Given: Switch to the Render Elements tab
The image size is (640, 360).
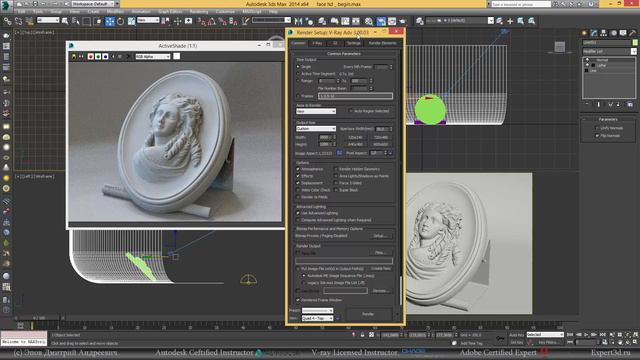Looking at the screenshot, I should (382, 43).
